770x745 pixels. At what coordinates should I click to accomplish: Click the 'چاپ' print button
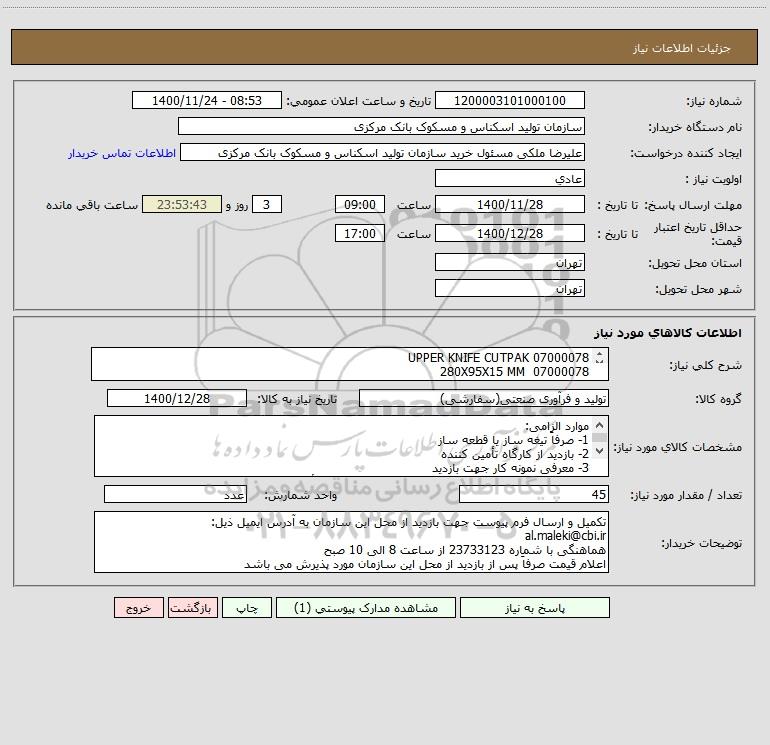(x=247, y=608)
